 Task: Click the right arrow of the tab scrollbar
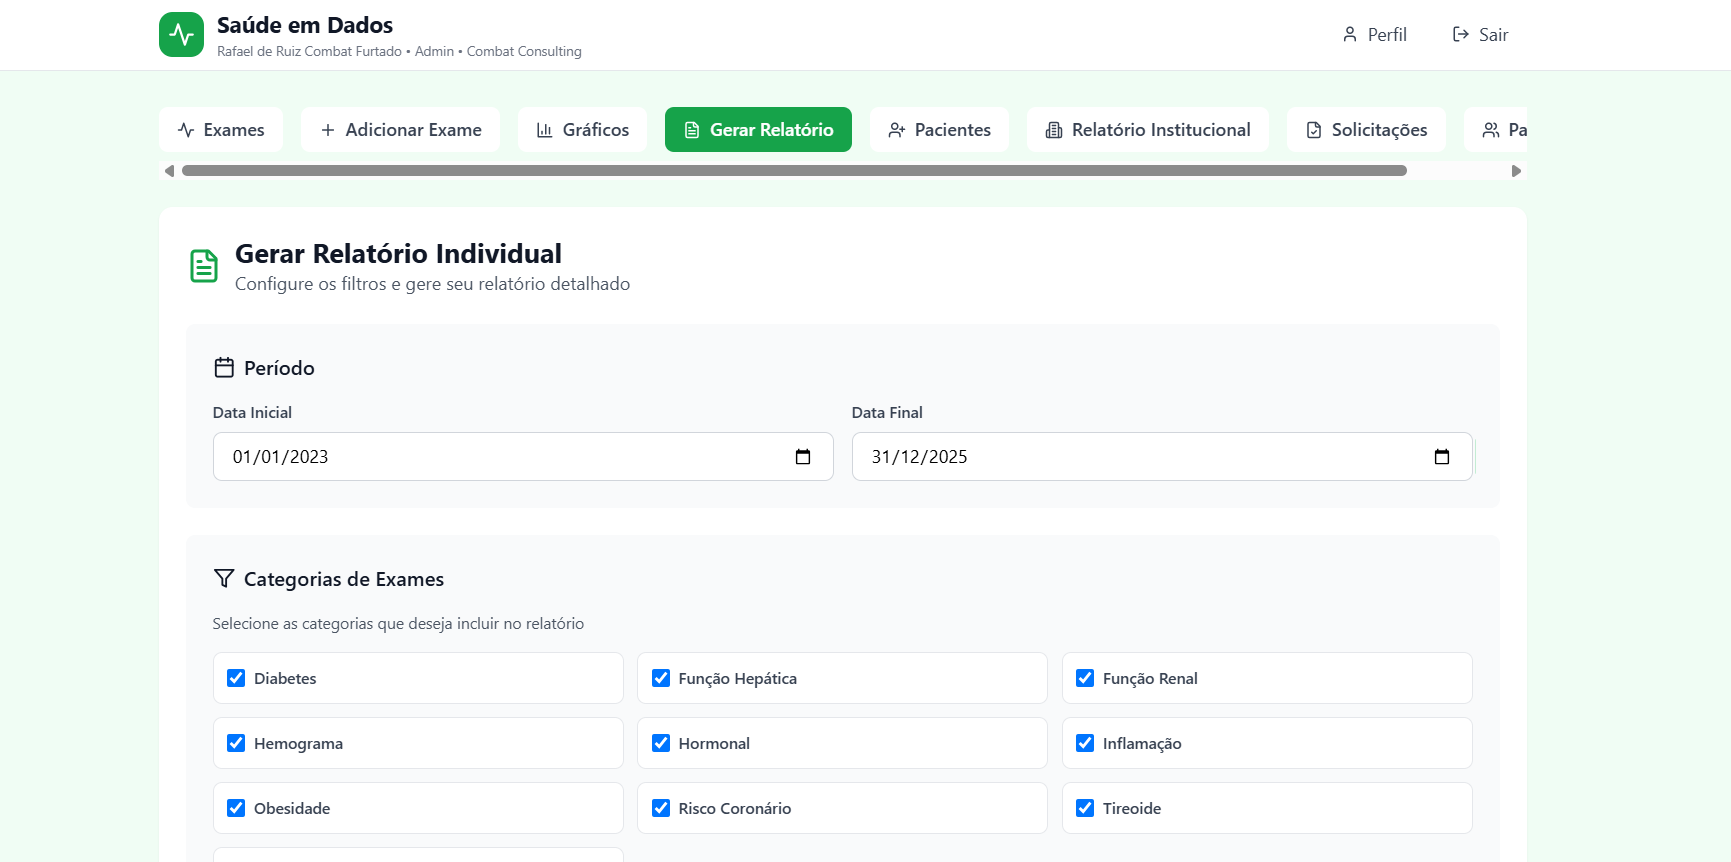coord(1516,171)
